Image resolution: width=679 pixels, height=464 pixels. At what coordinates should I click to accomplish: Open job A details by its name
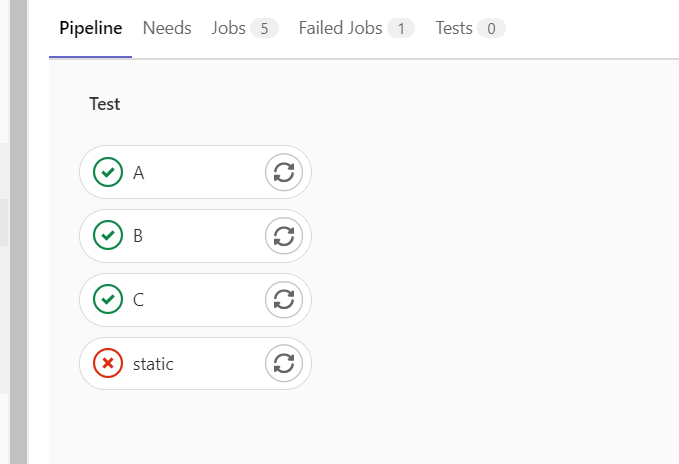click(x=139, y=173)
